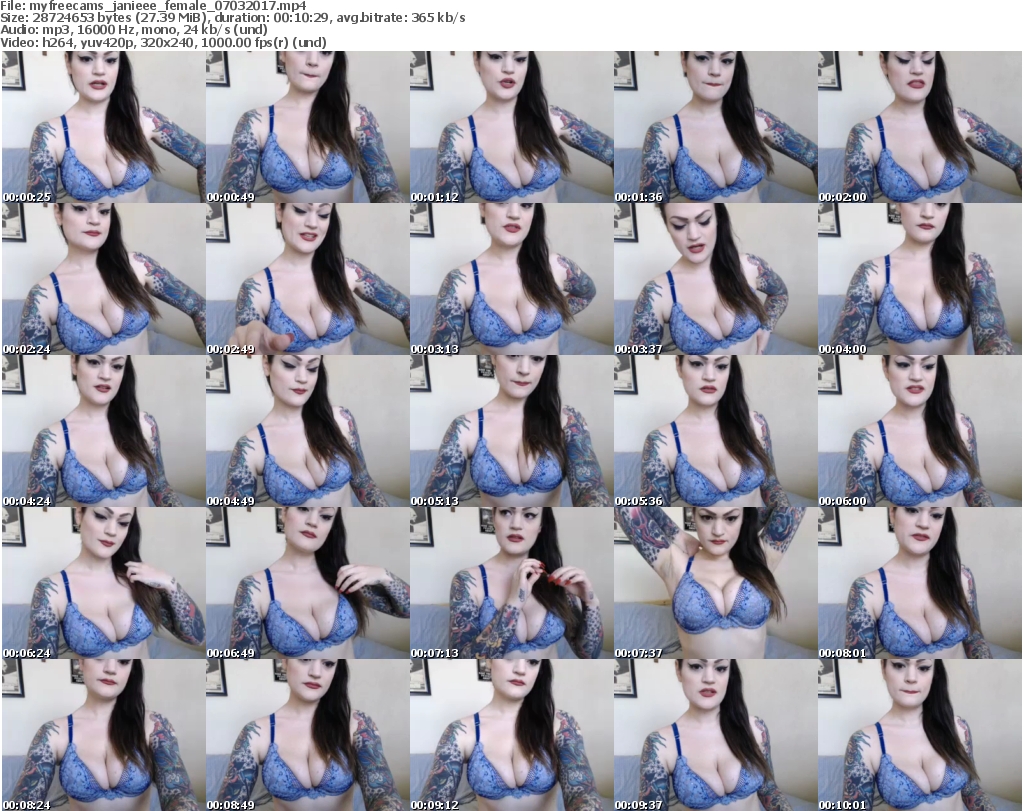The height and width of the screenshot is (811, 1024).
Task: Choose the 00:06:49 thumbnail
Action: point(308,583)
